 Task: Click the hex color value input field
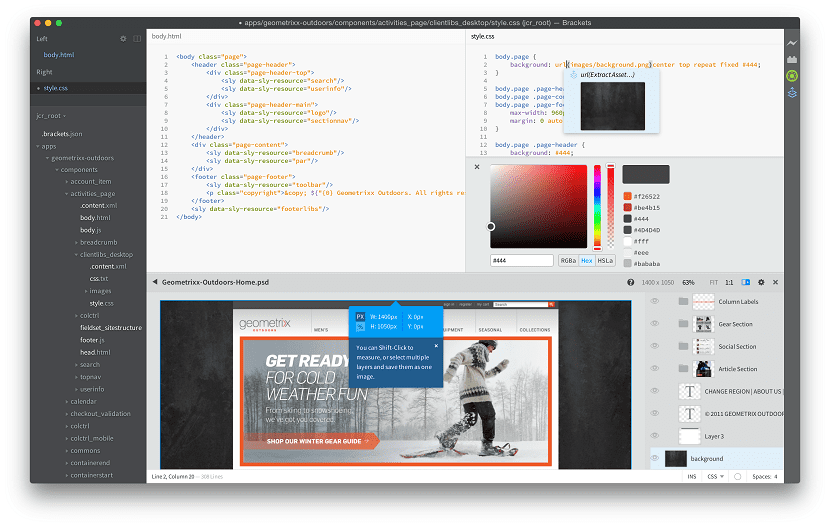521,261
